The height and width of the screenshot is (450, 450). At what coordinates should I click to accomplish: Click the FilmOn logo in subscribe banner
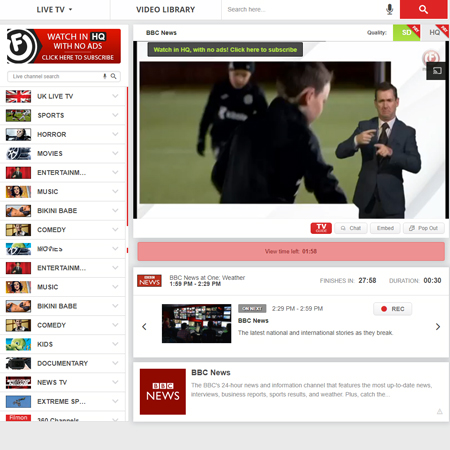point(21,46)
